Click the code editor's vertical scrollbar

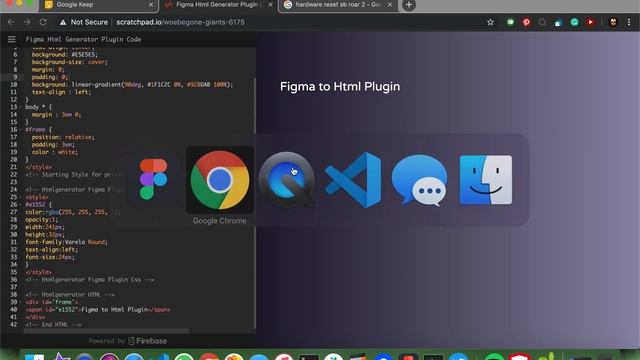(255, 203)
